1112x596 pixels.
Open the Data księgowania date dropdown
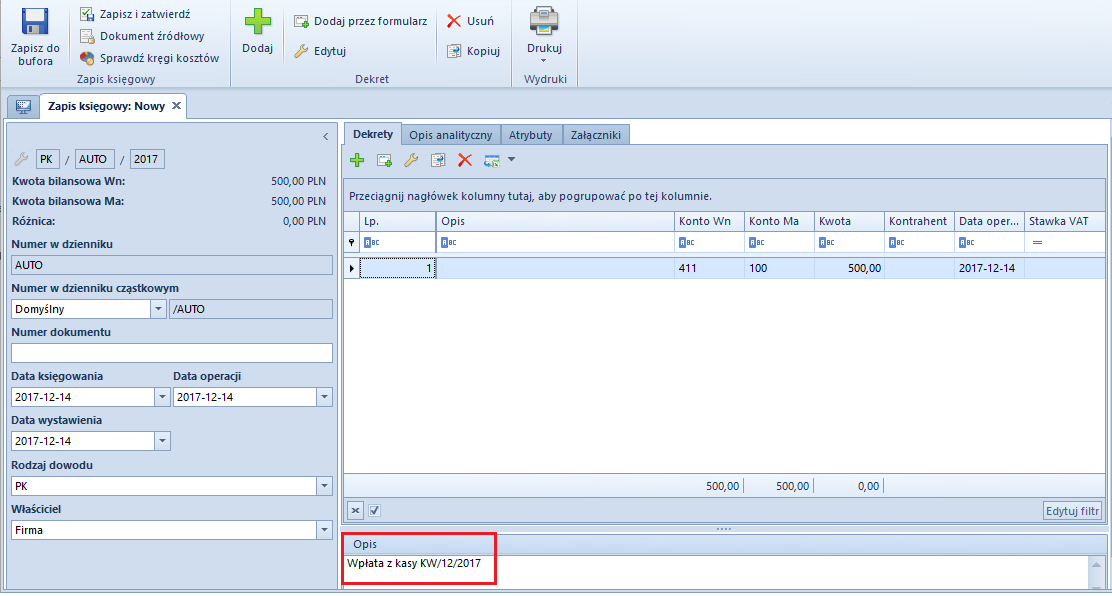coord(162,397)
